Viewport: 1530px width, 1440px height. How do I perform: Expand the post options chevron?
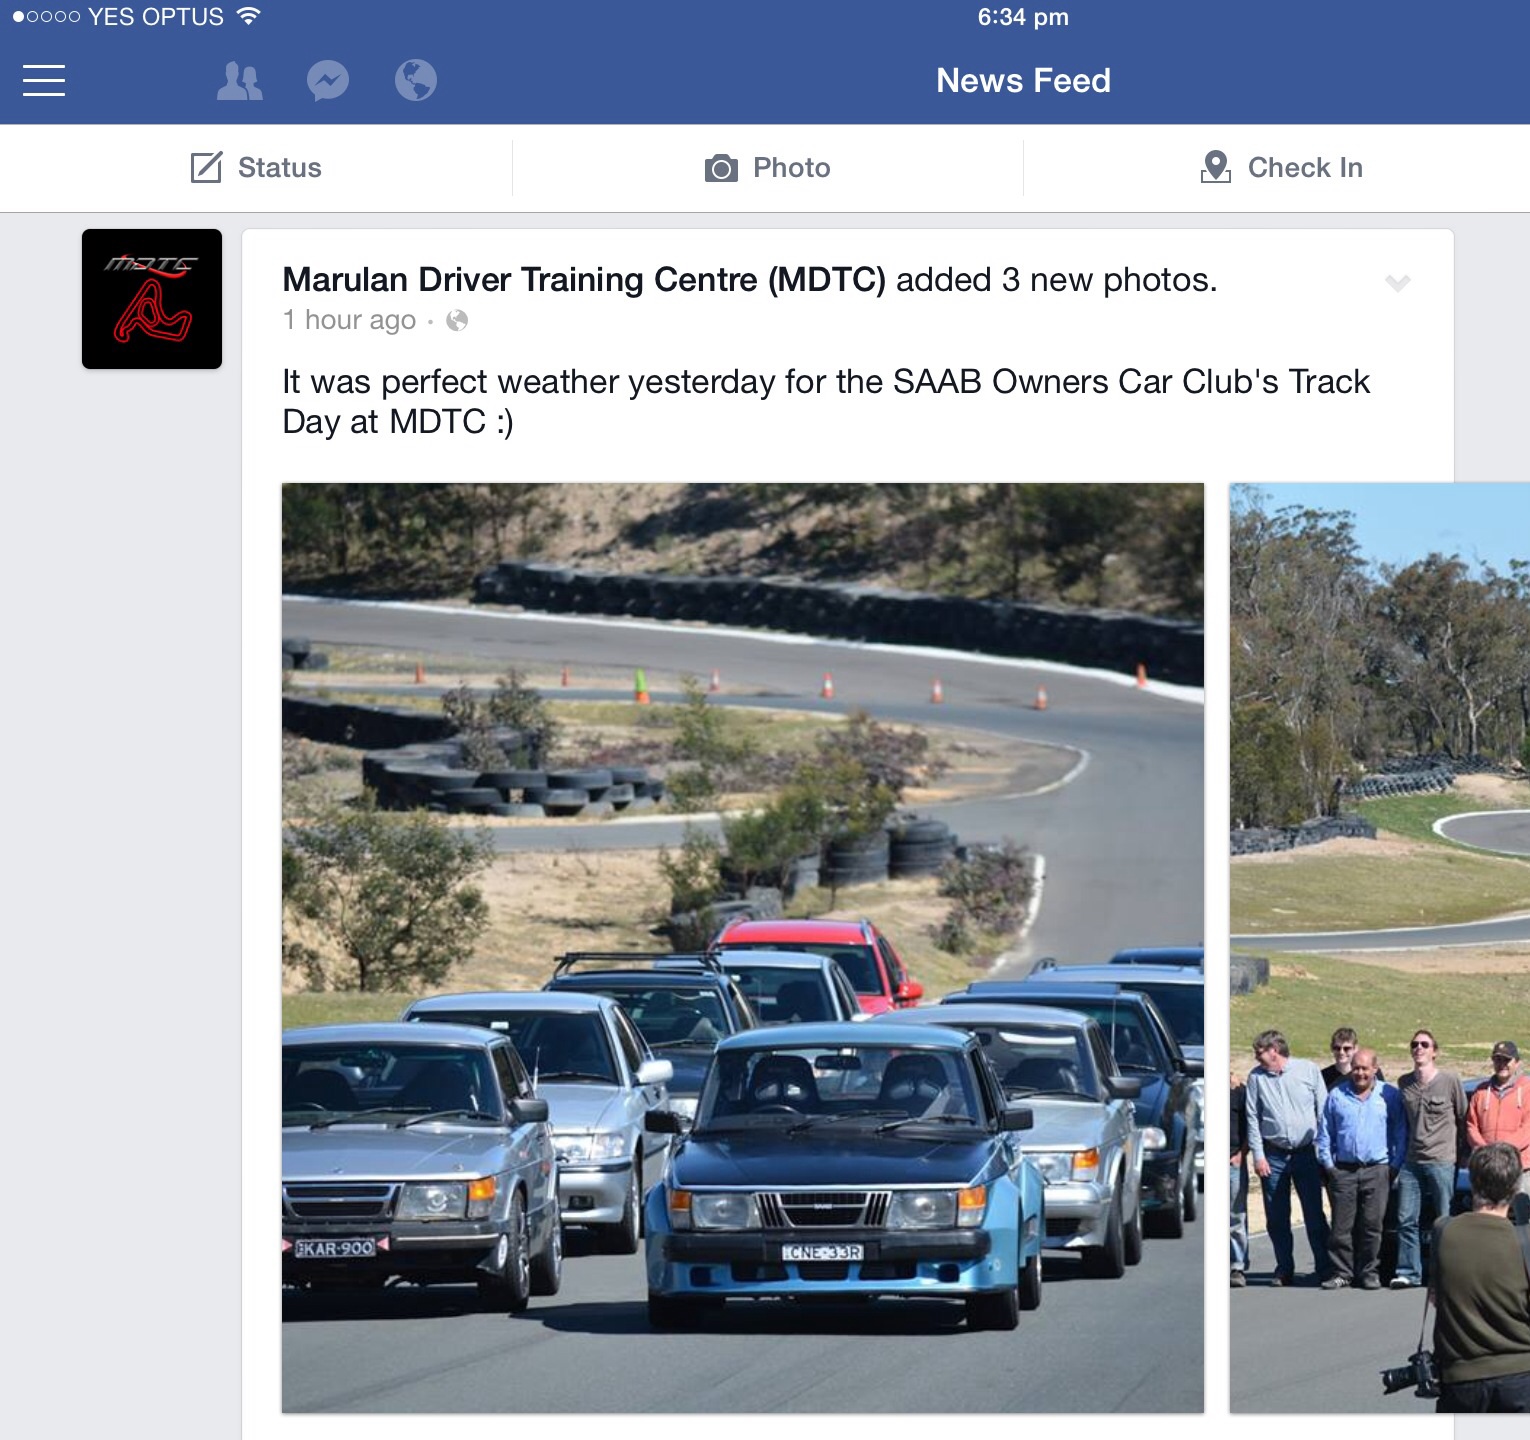[1398, 283]
